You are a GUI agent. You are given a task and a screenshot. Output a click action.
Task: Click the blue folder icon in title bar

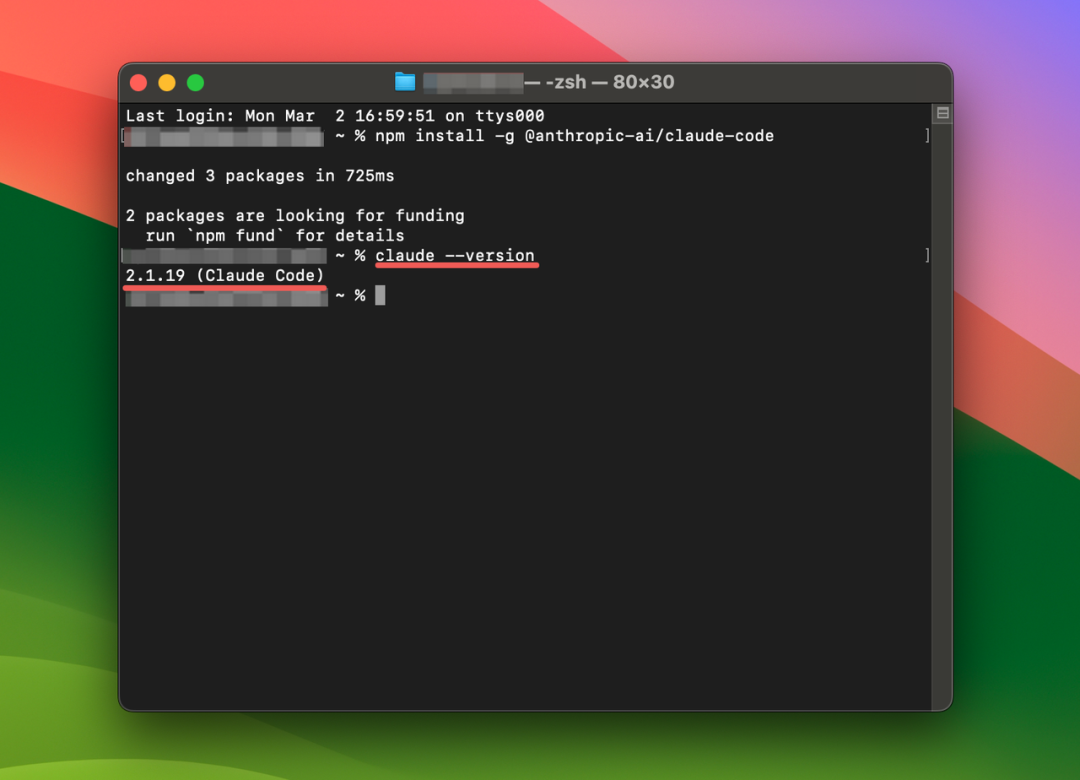(x=405, y=82)
